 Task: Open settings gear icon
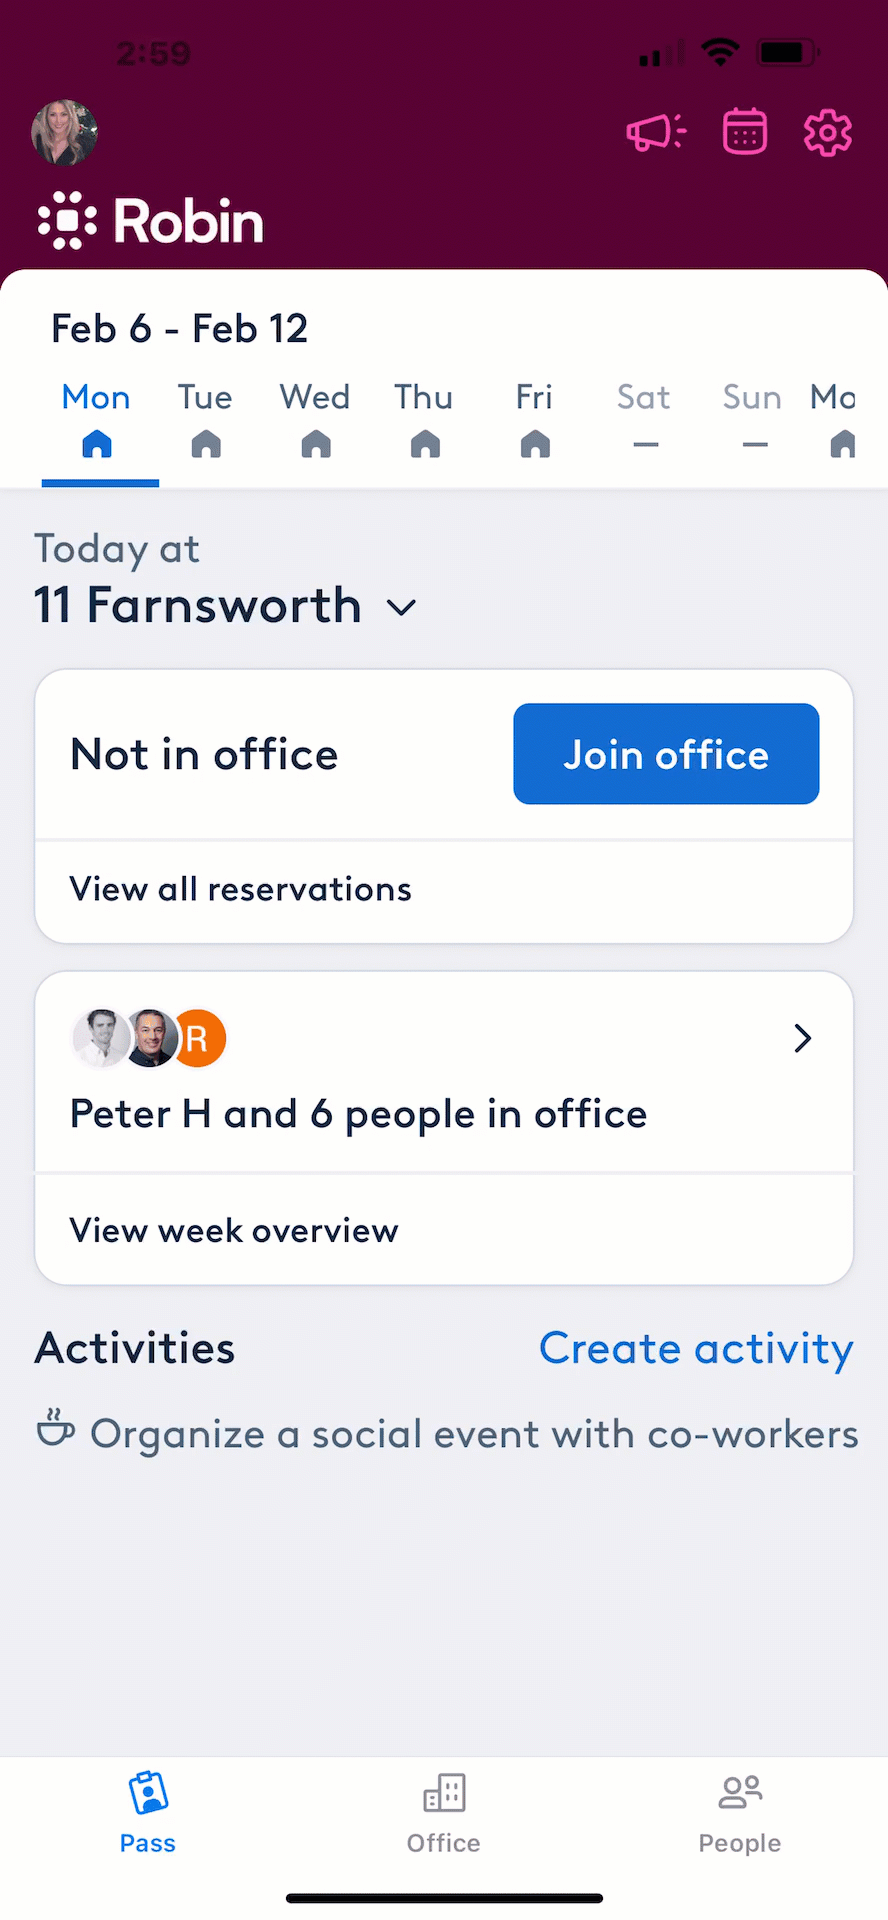coord(828,132)
